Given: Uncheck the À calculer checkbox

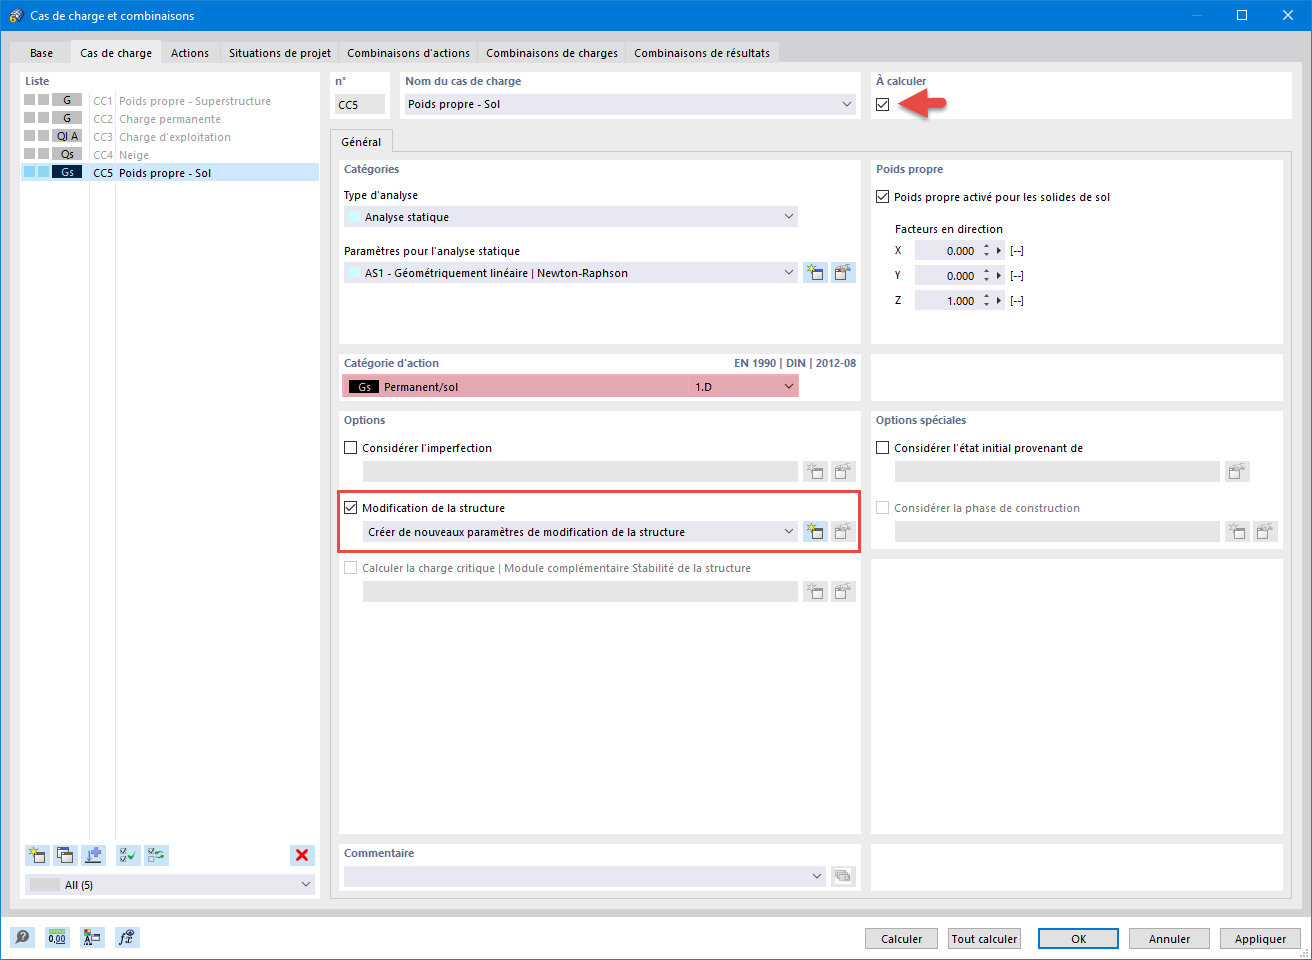Looking at the screenshot, I should [x=882, y=104].
